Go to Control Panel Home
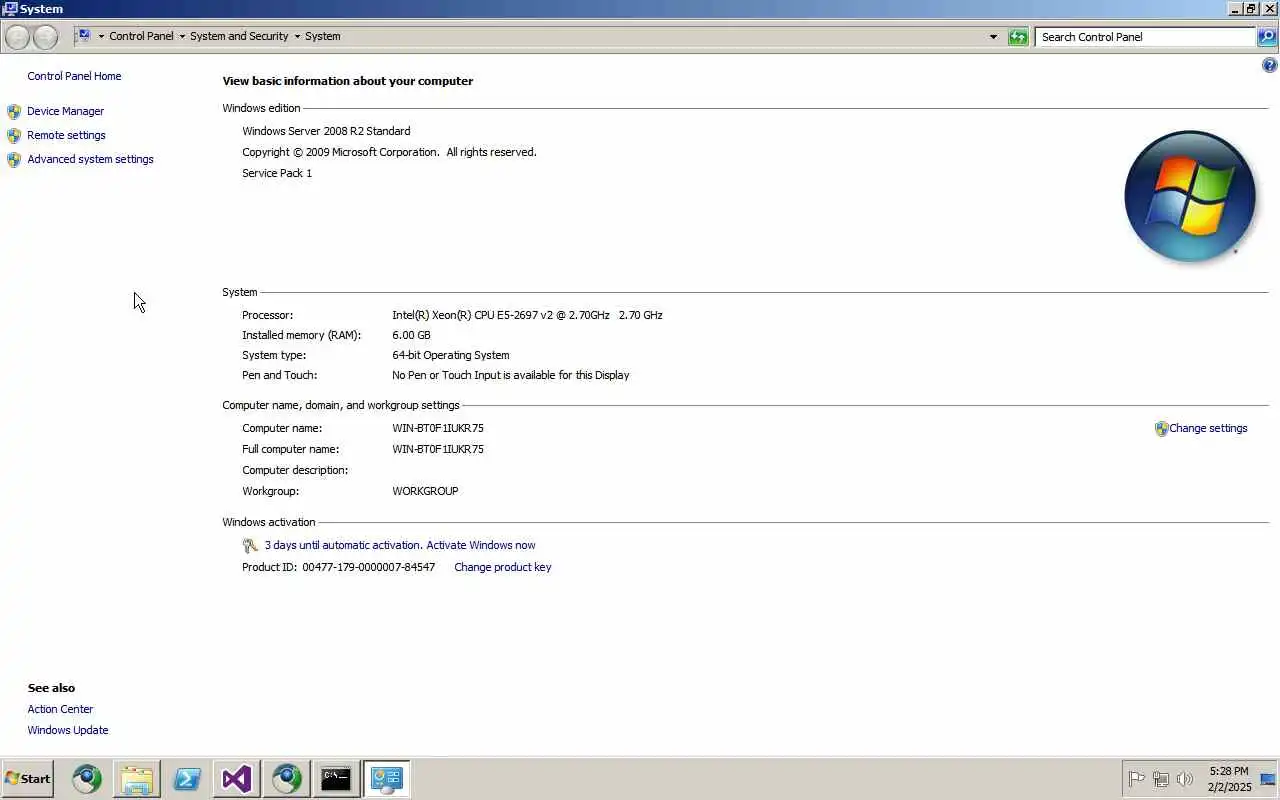 coord(74,76)
